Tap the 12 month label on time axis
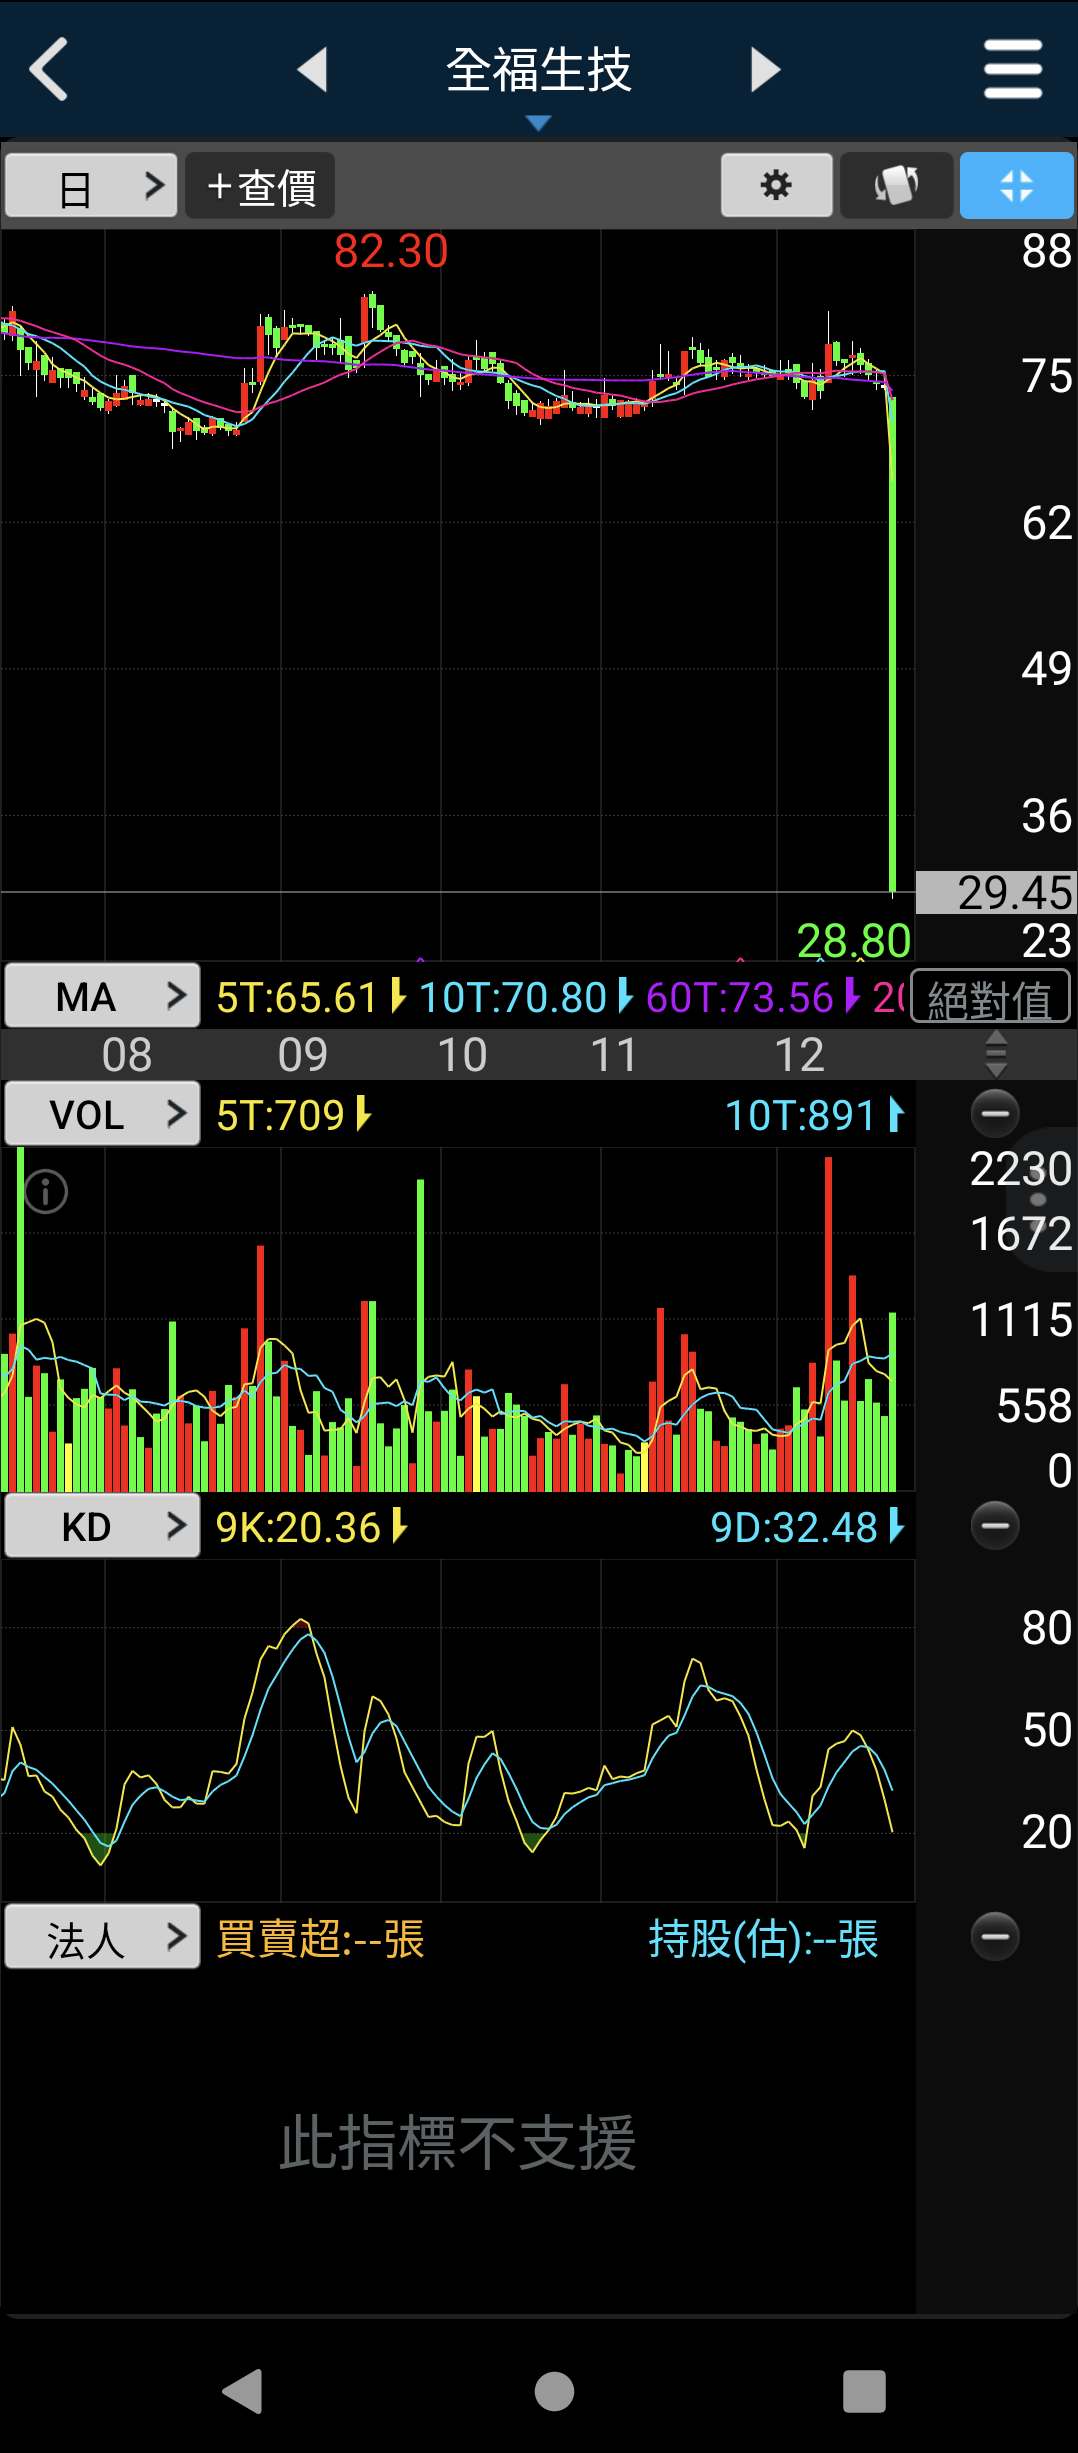The width and height of the screenshot is (1078, 2453). 799,1055
